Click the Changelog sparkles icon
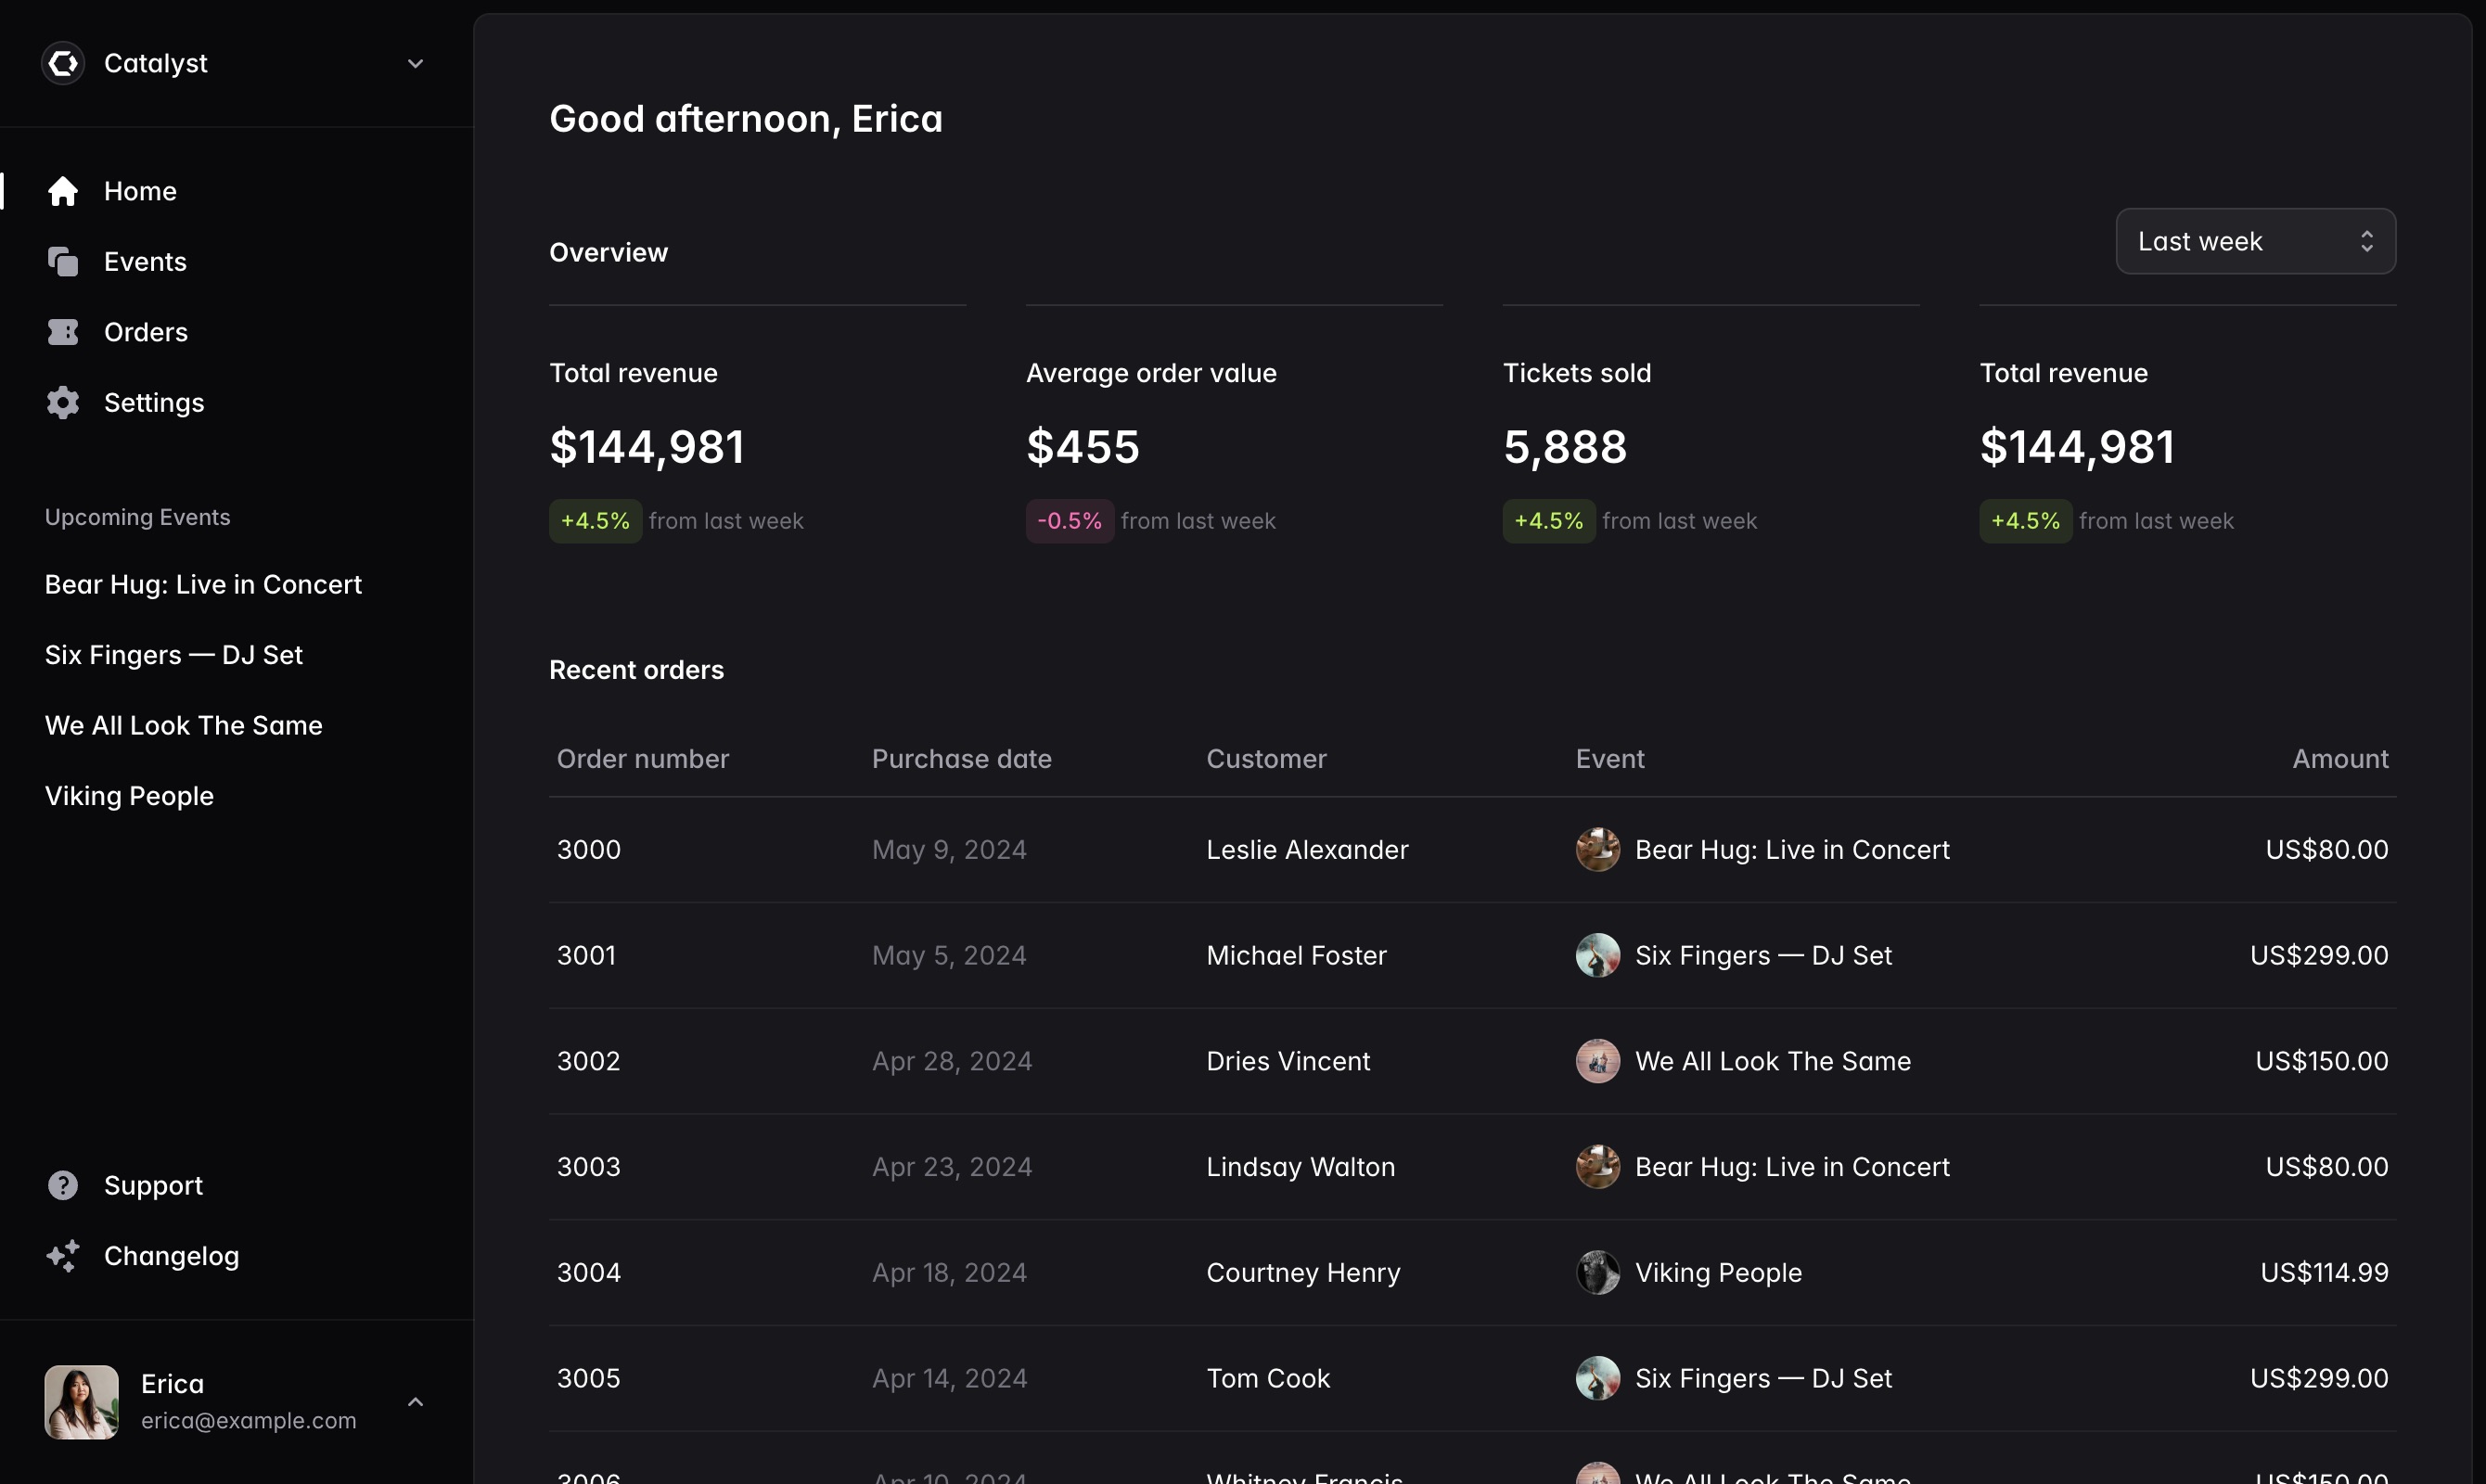This screenshot has width=2486, height=1484. click(x=63, y=1256)
